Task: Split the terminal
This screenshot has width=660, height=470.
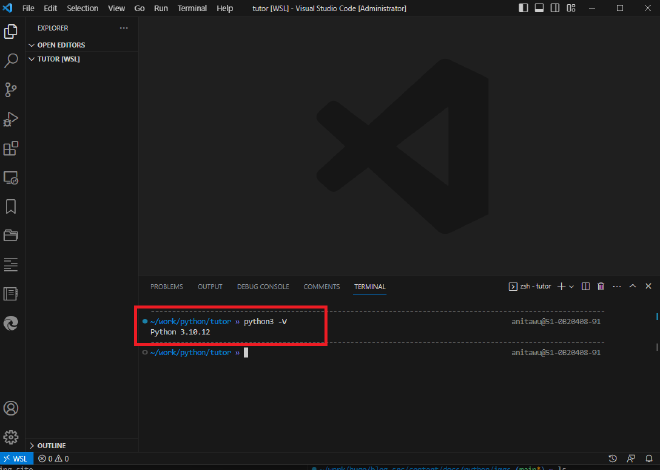Action: (x=585, y=287)
